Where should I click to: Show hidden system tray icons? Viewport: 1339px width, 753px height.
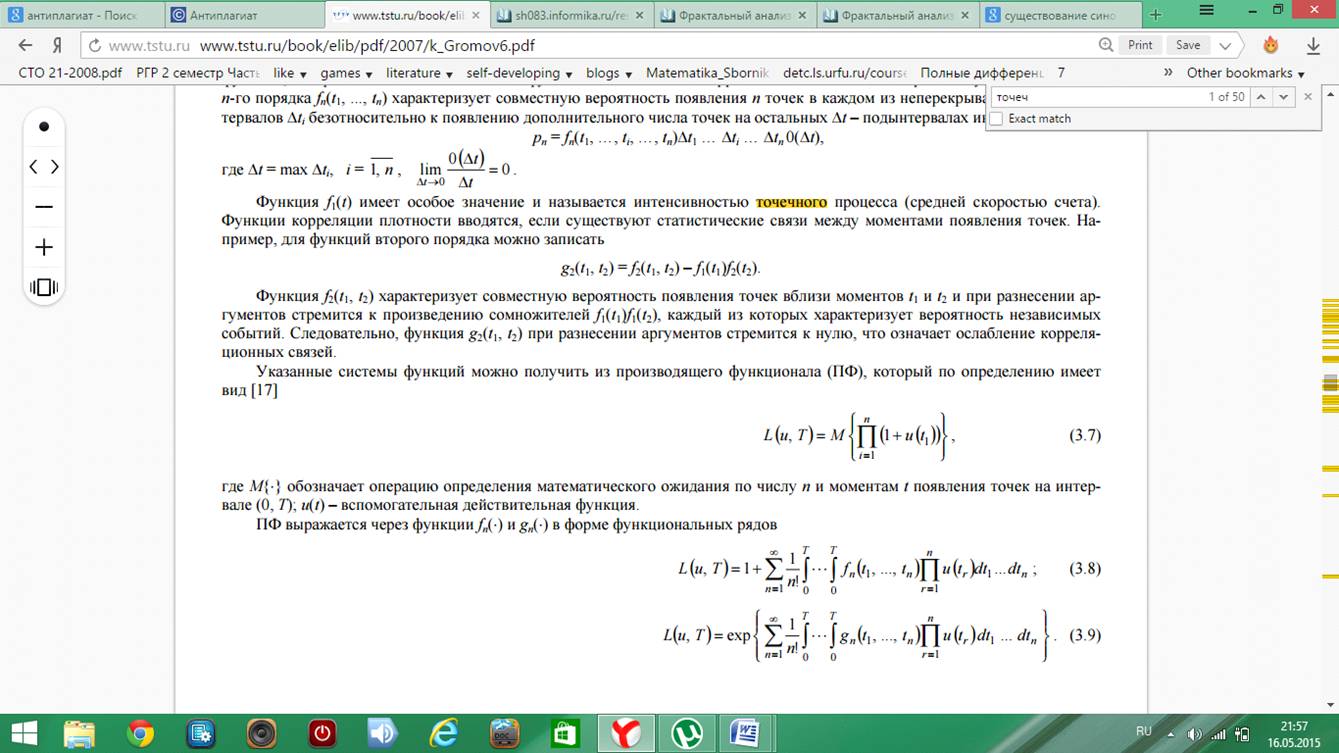click(x=1172, y=733)
